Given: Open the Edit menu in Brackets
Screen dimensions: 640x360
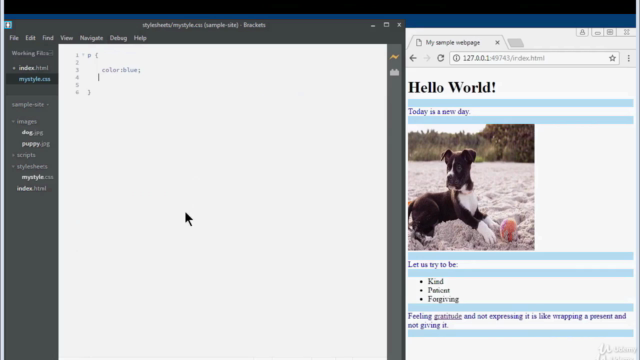Looking at the screenshot, I should click(x=30, y=38).
